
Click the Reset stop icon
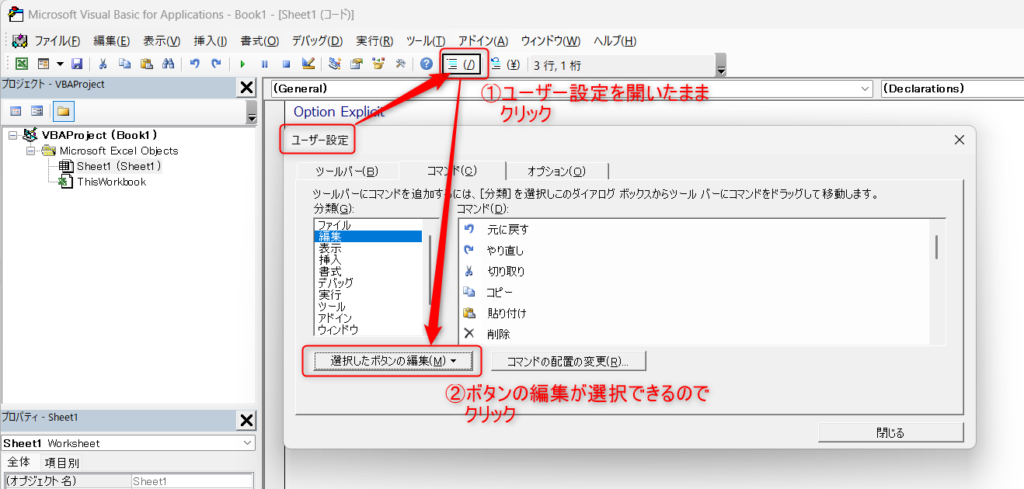[285, 64]
